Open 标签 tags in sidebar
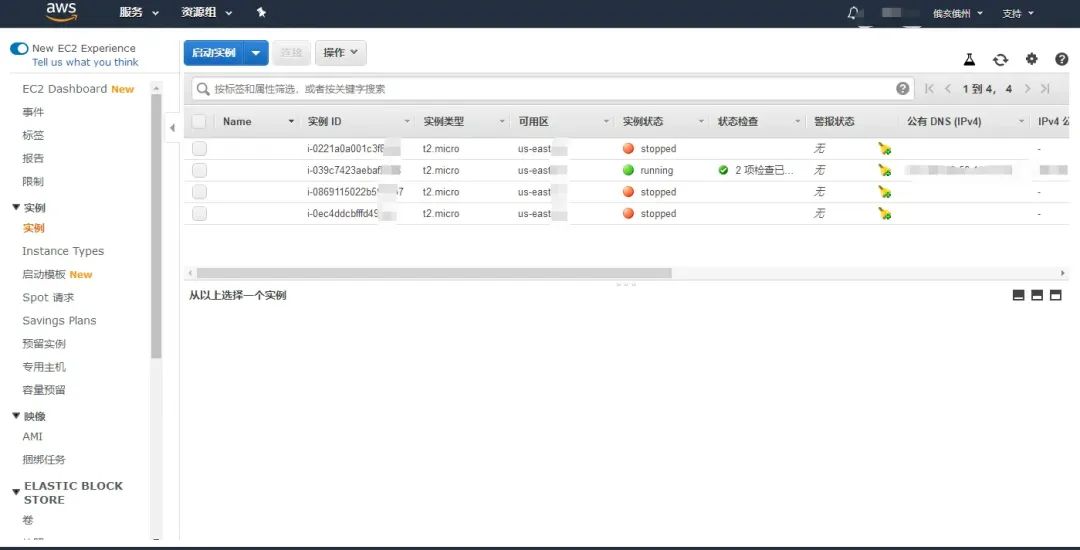Image resolution: width=1080 pixels, height=550 pixels. (x=33, y=135)
